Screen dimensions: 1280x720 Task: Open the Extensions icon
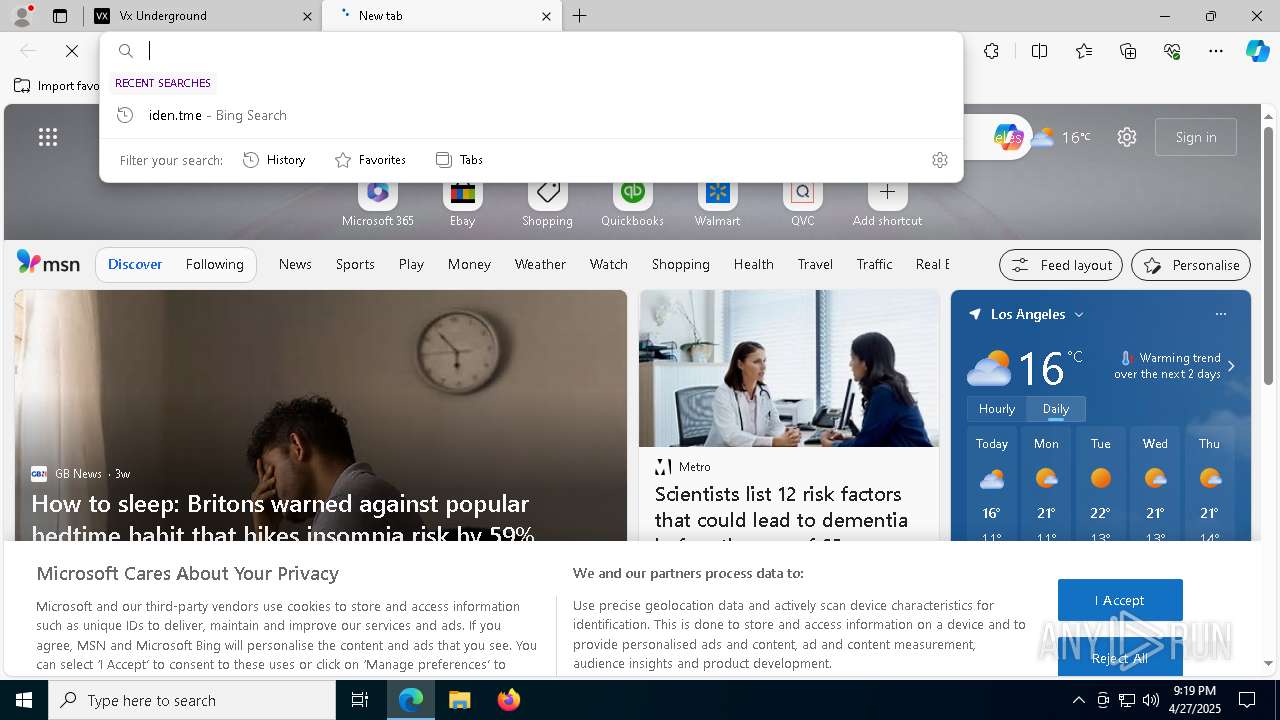point(991,51)
